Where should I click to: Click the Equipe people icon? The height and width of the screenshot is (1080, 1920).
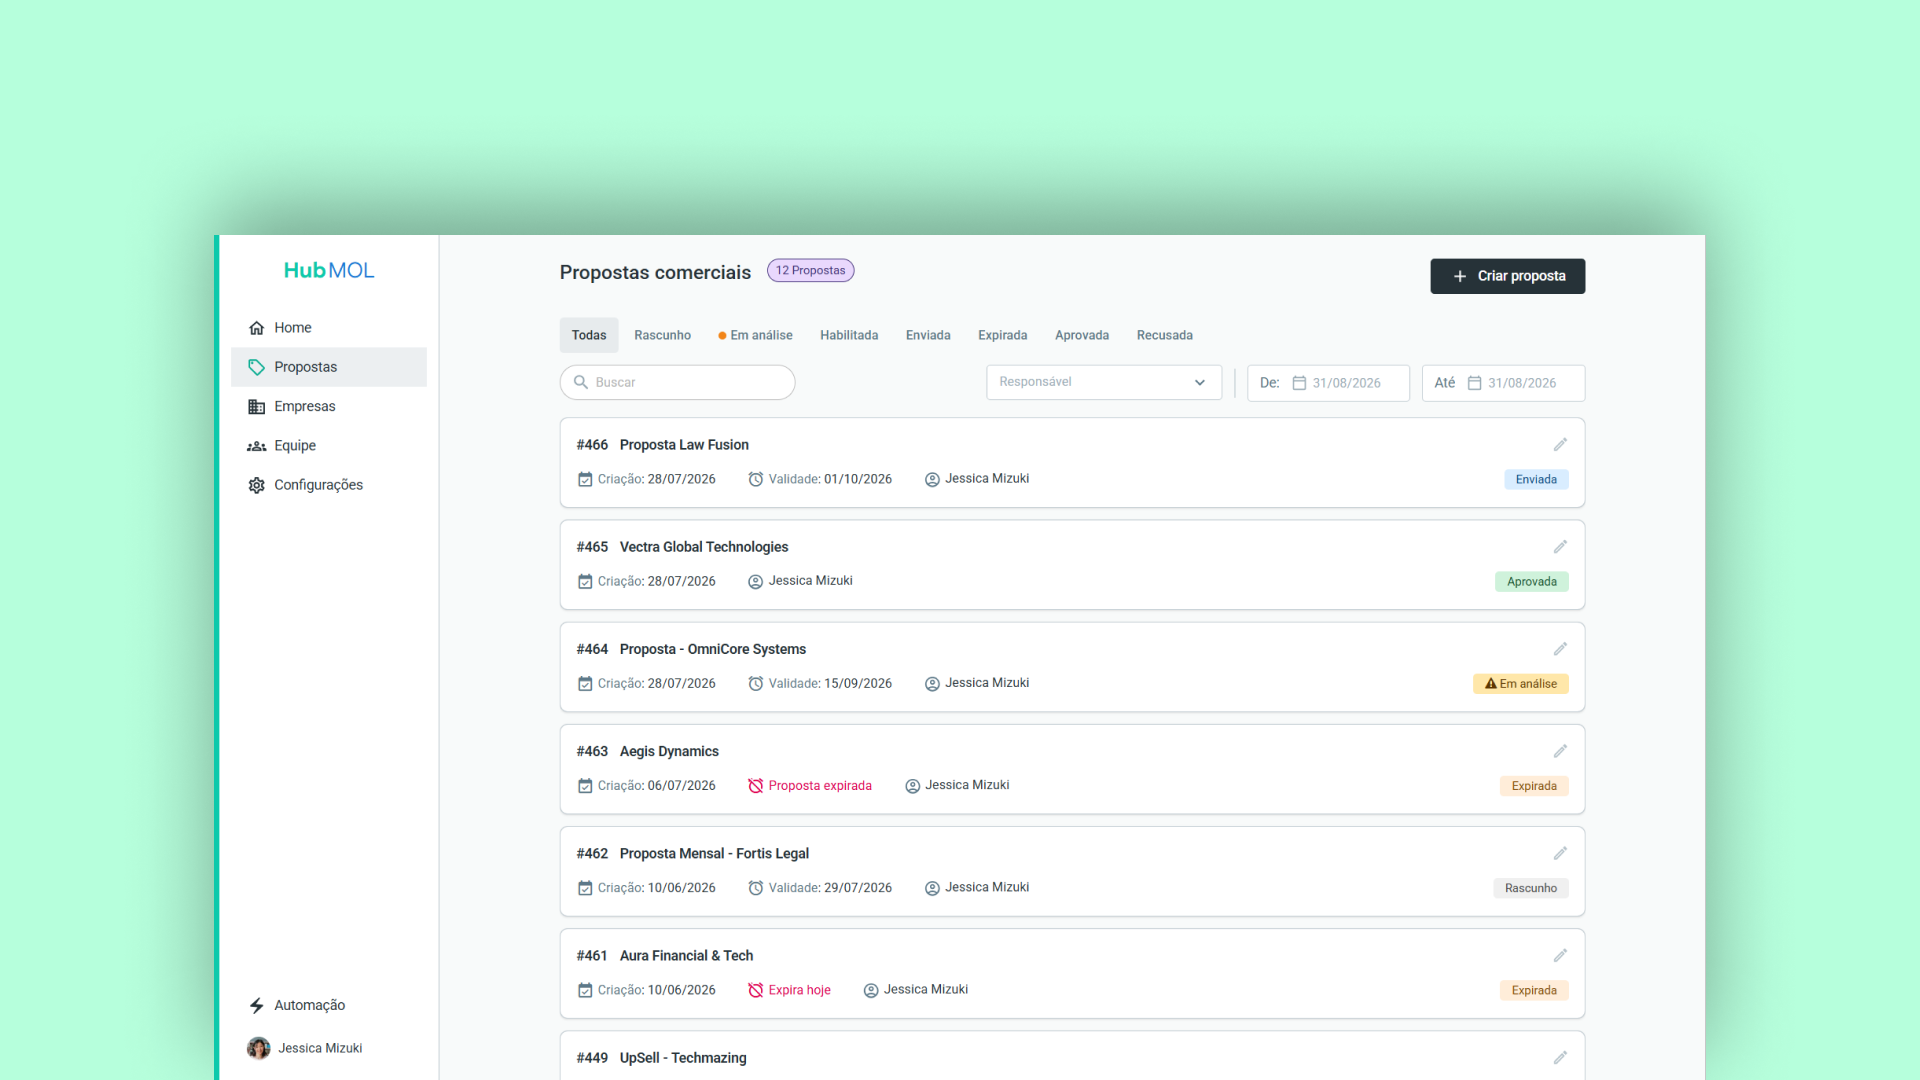(257, 446)
